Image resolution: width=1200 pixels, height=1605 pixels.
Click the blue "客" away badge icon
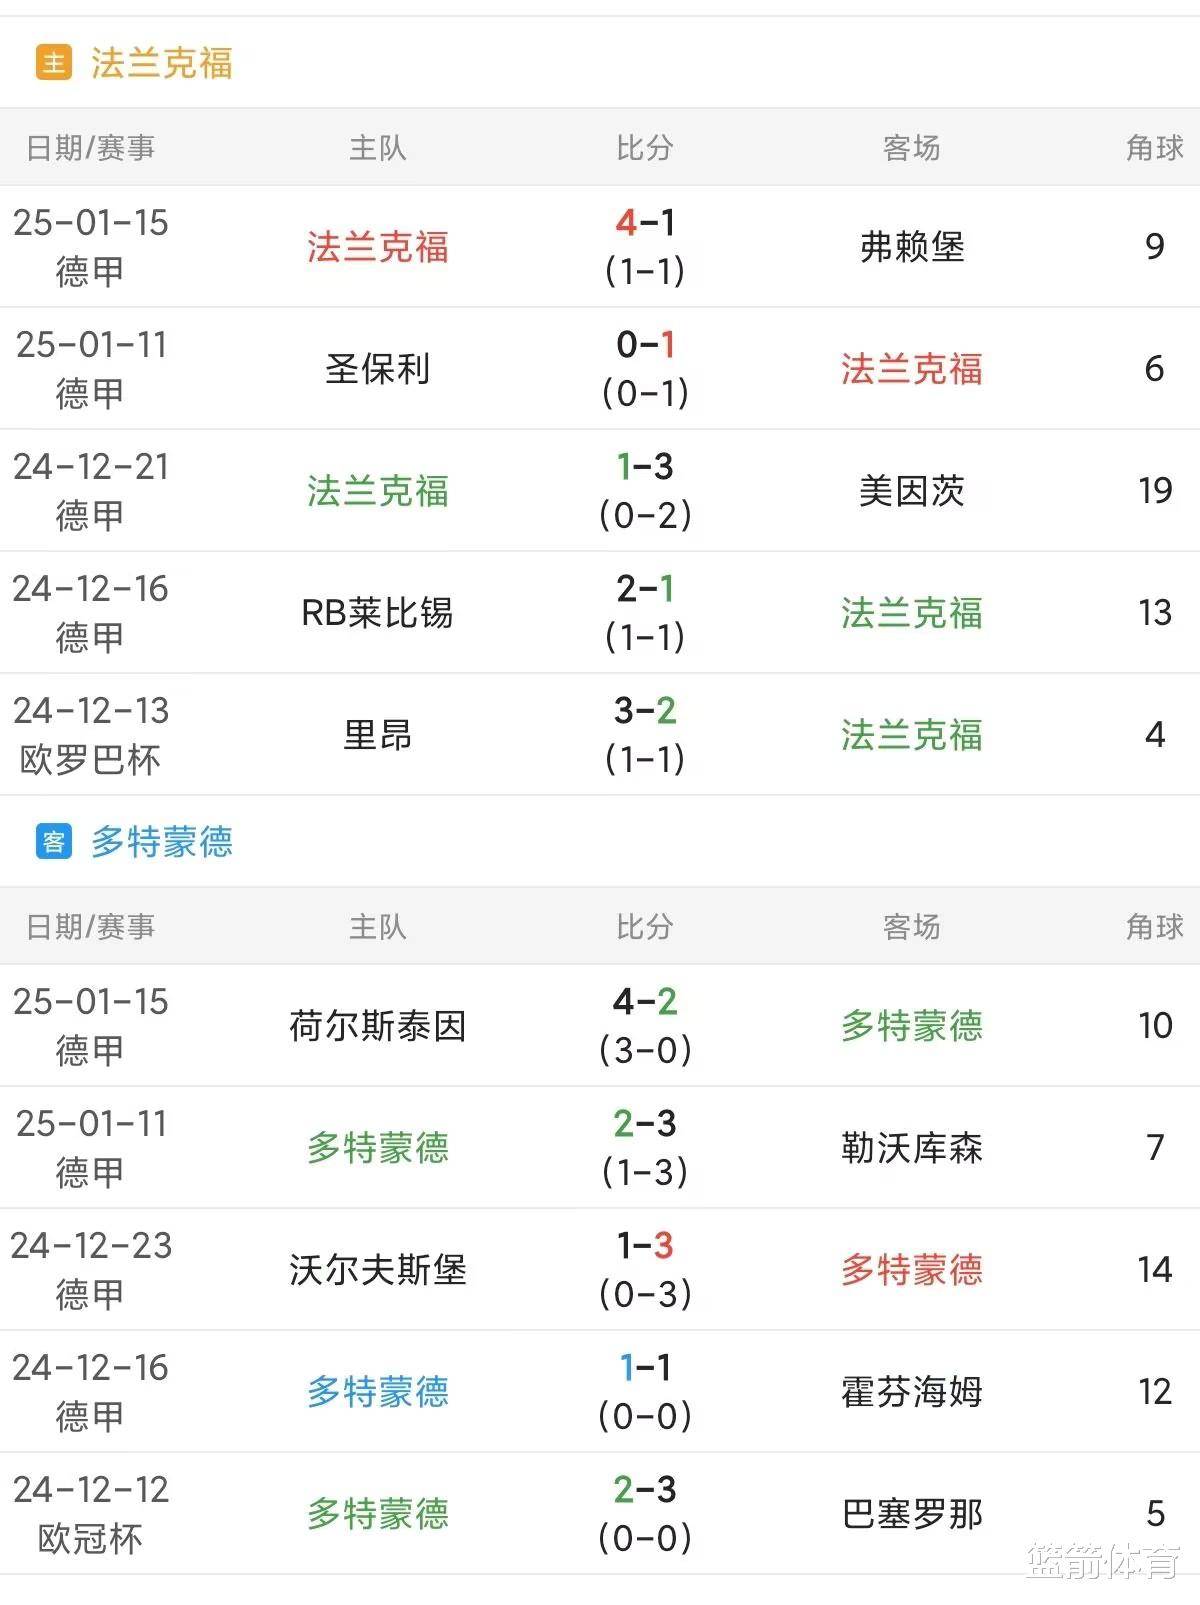(x=52, y=843)
